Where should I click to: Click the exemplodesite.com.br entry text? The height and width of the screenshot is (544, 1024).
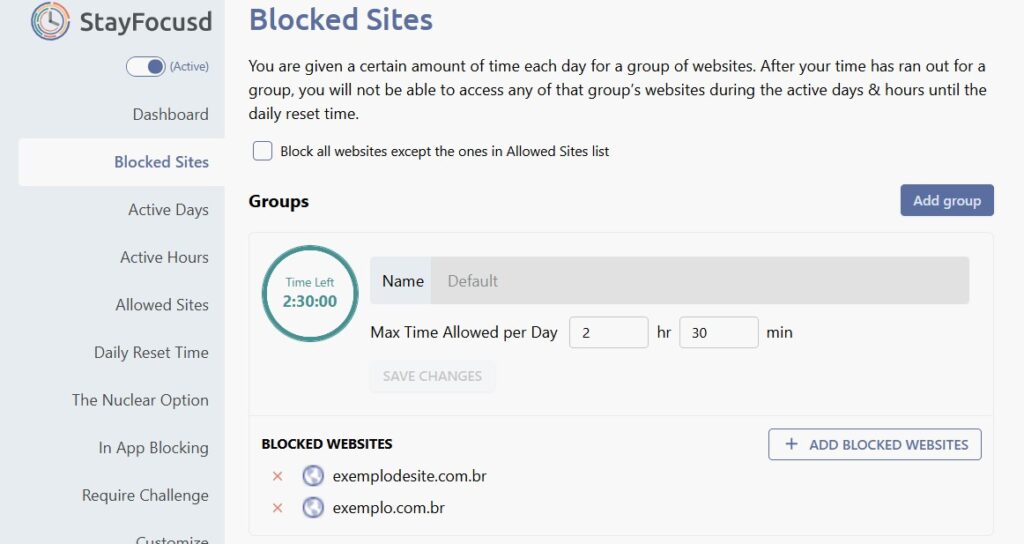[409, 476]
